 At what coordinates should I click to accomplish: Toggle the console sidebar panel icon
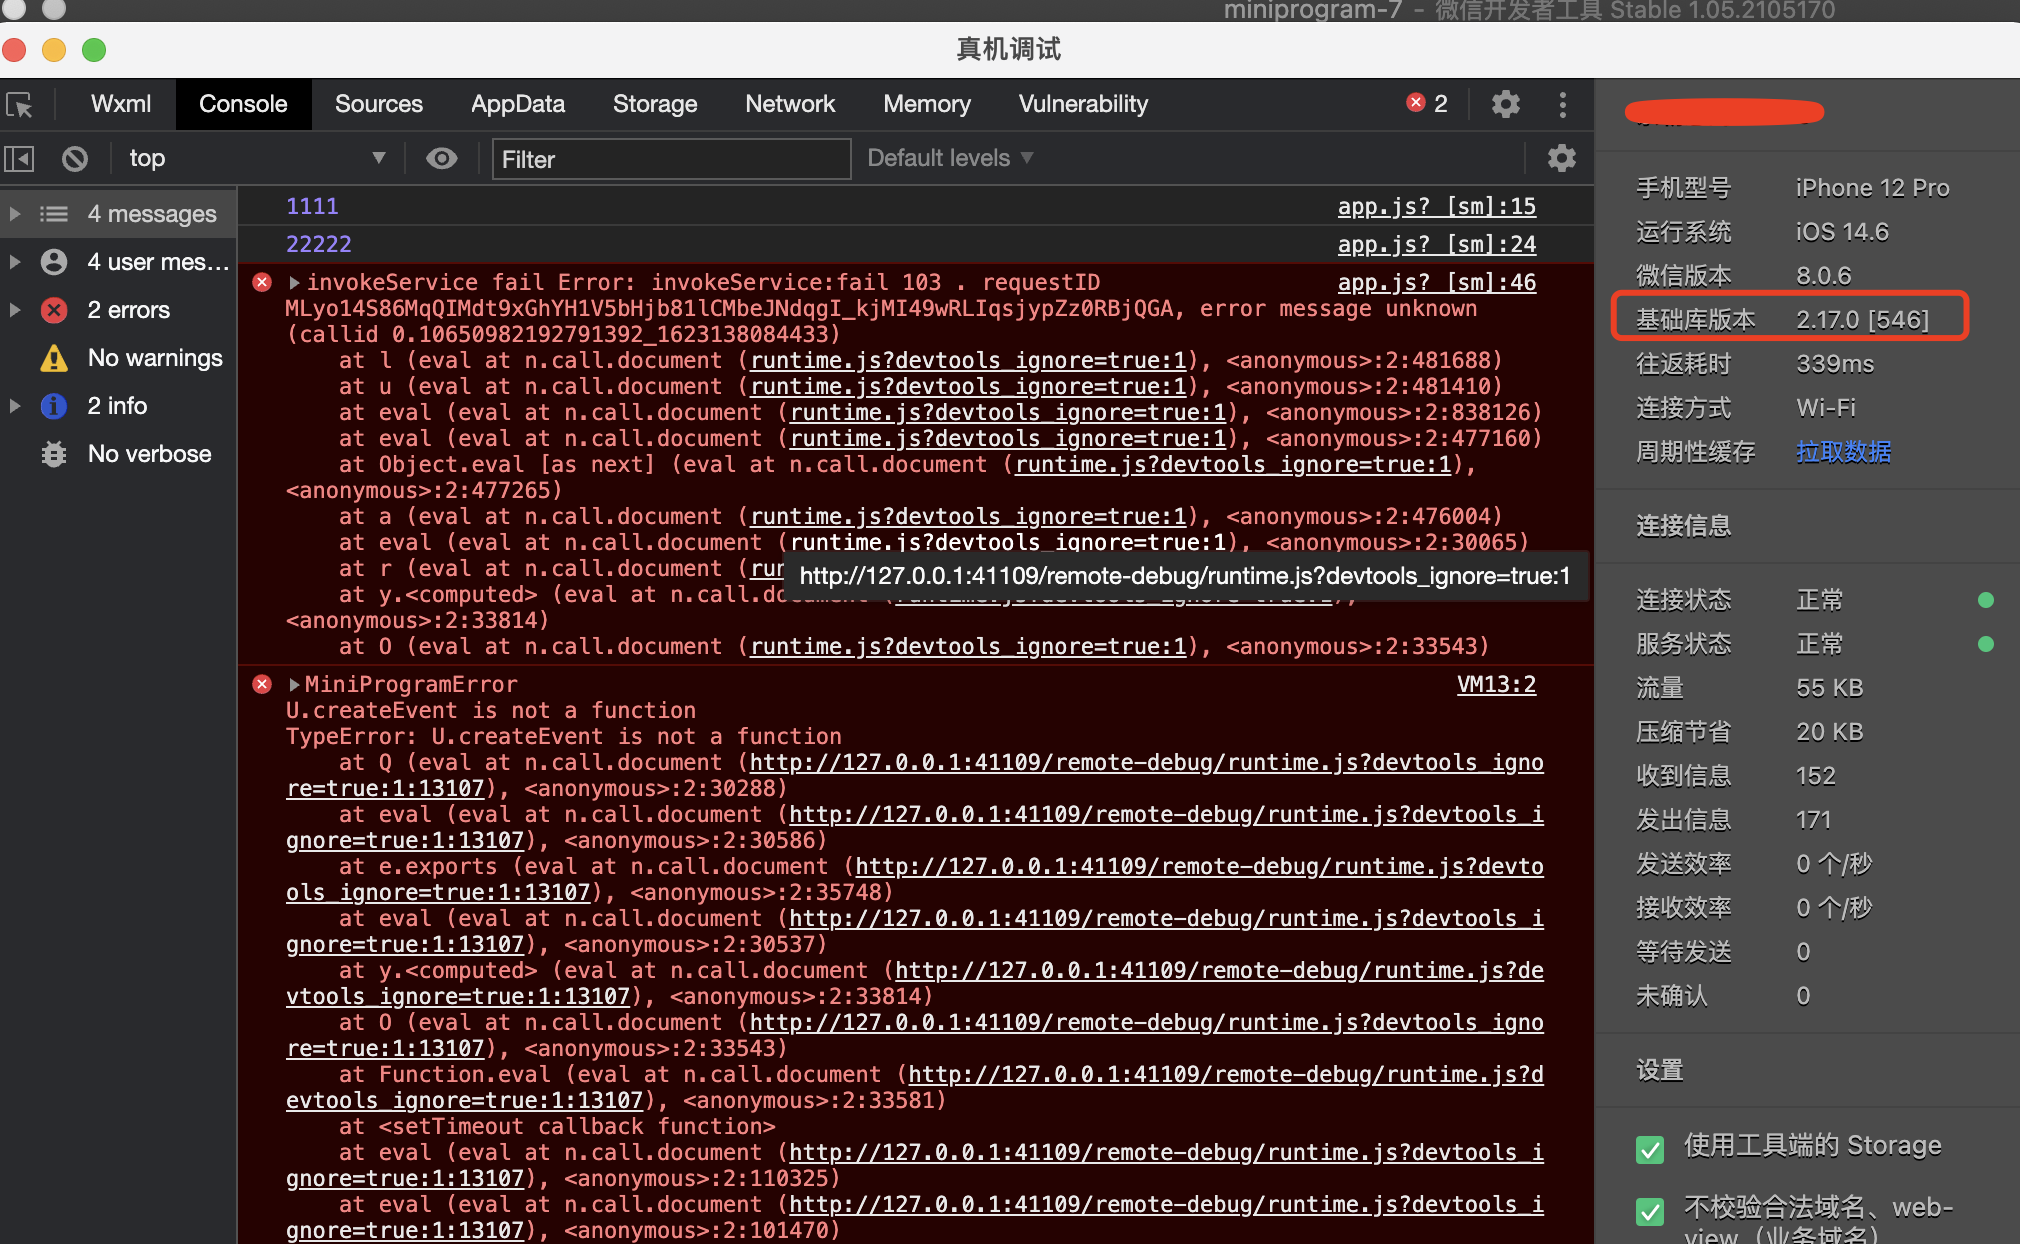point(19,159)
